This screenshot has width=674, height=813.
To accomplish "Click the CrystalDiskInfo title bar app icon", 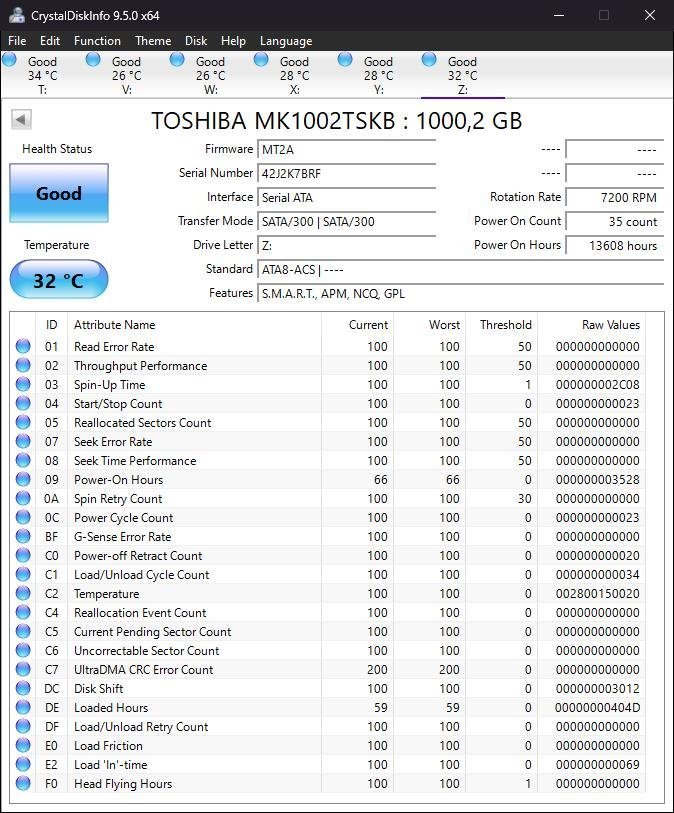I will tap(17, 15).
